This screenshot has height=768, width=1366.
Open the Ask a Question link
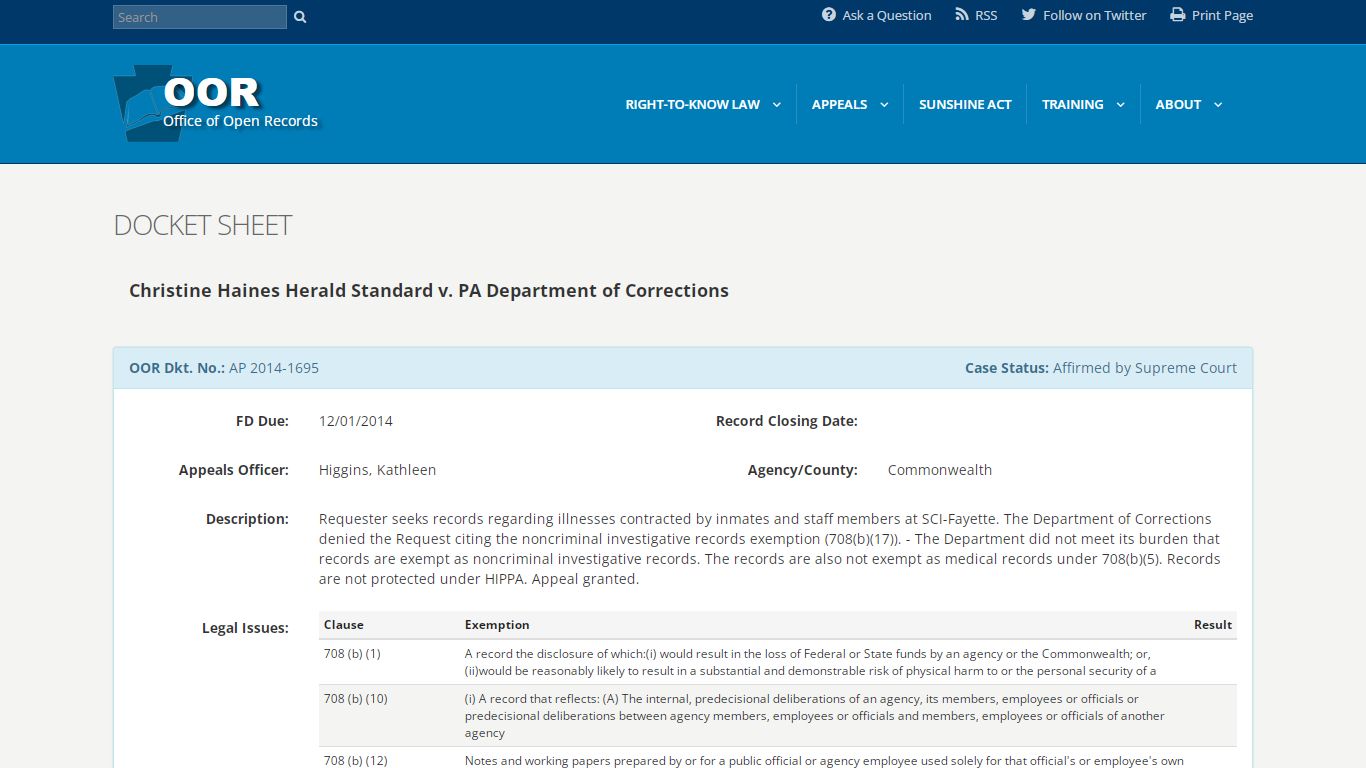(x=877, y=15)
